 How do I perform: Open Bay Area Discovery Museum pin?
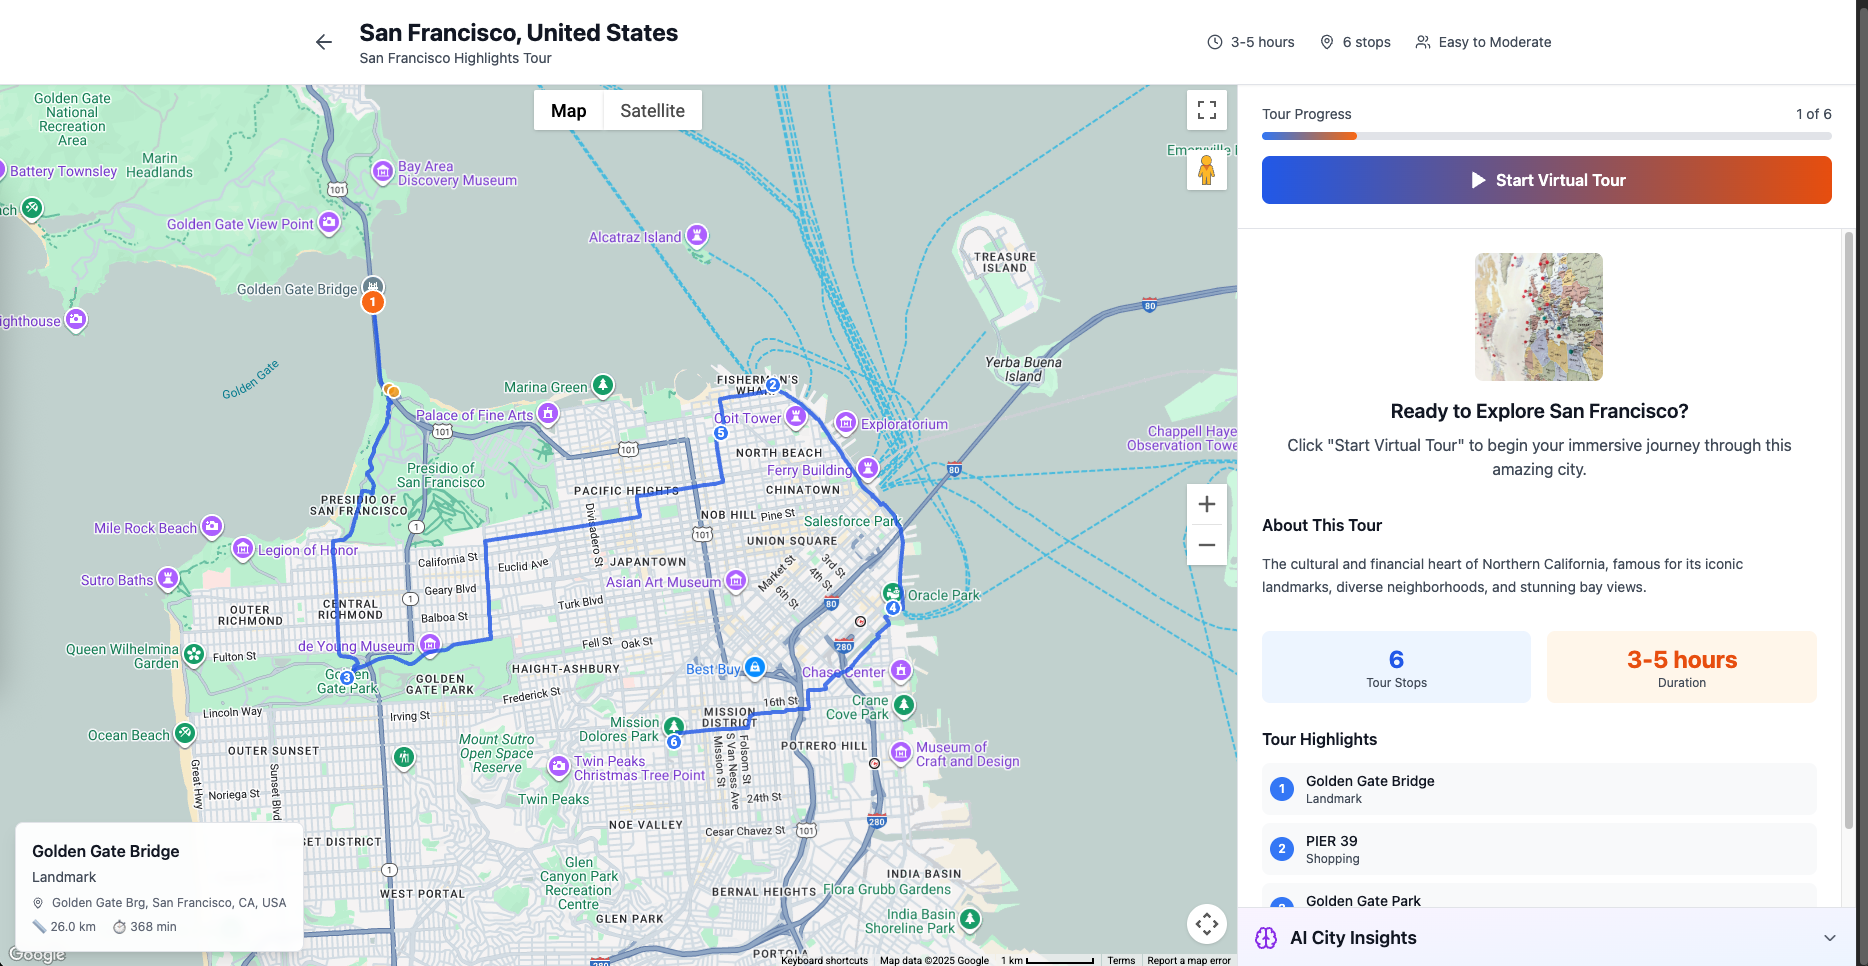(382, 171)
